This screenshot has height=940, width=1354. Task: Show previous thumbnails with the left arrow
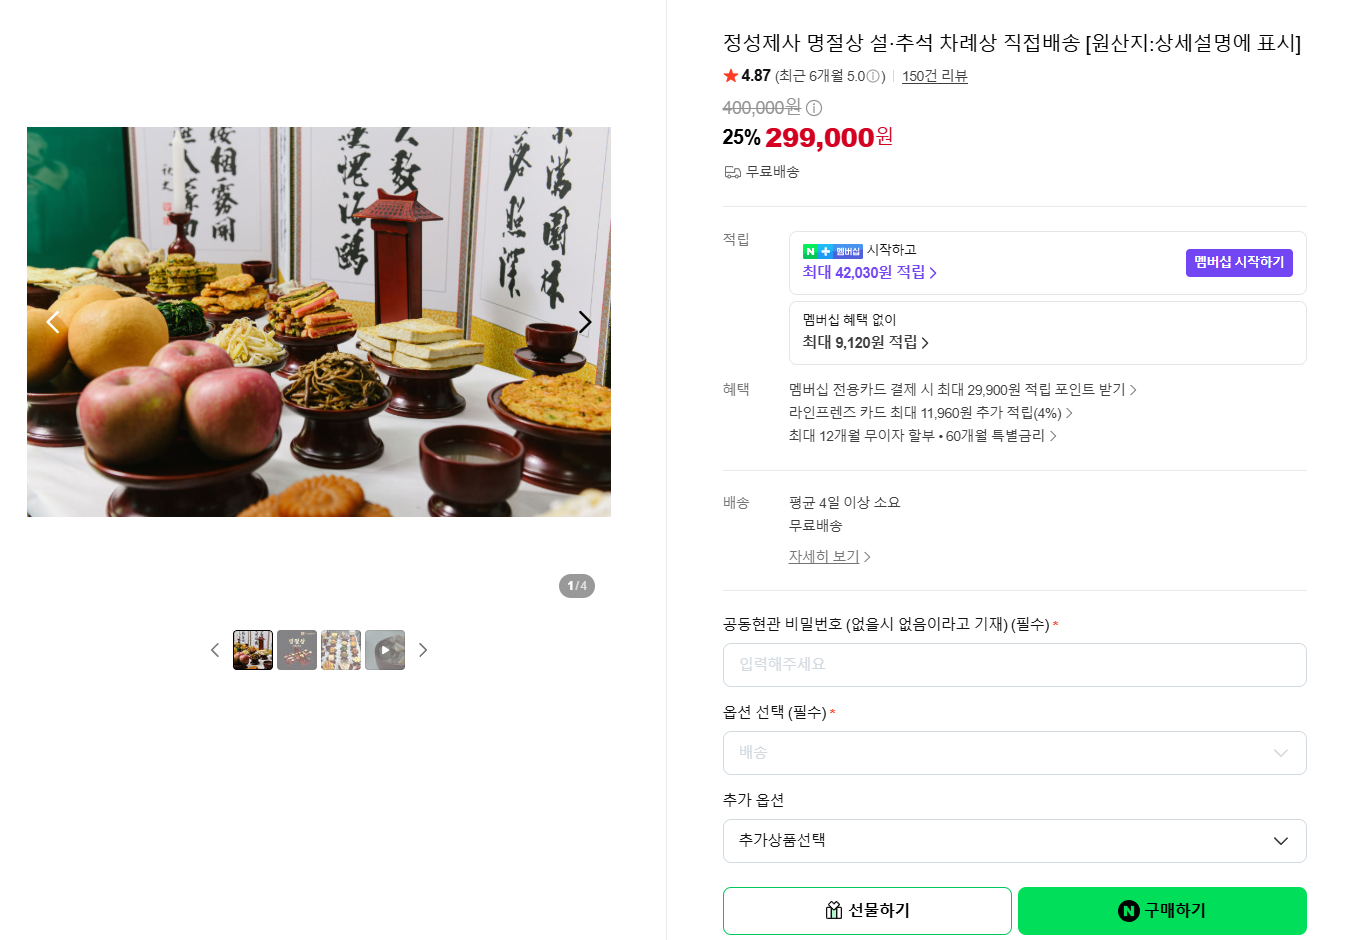tap(215, 650)
